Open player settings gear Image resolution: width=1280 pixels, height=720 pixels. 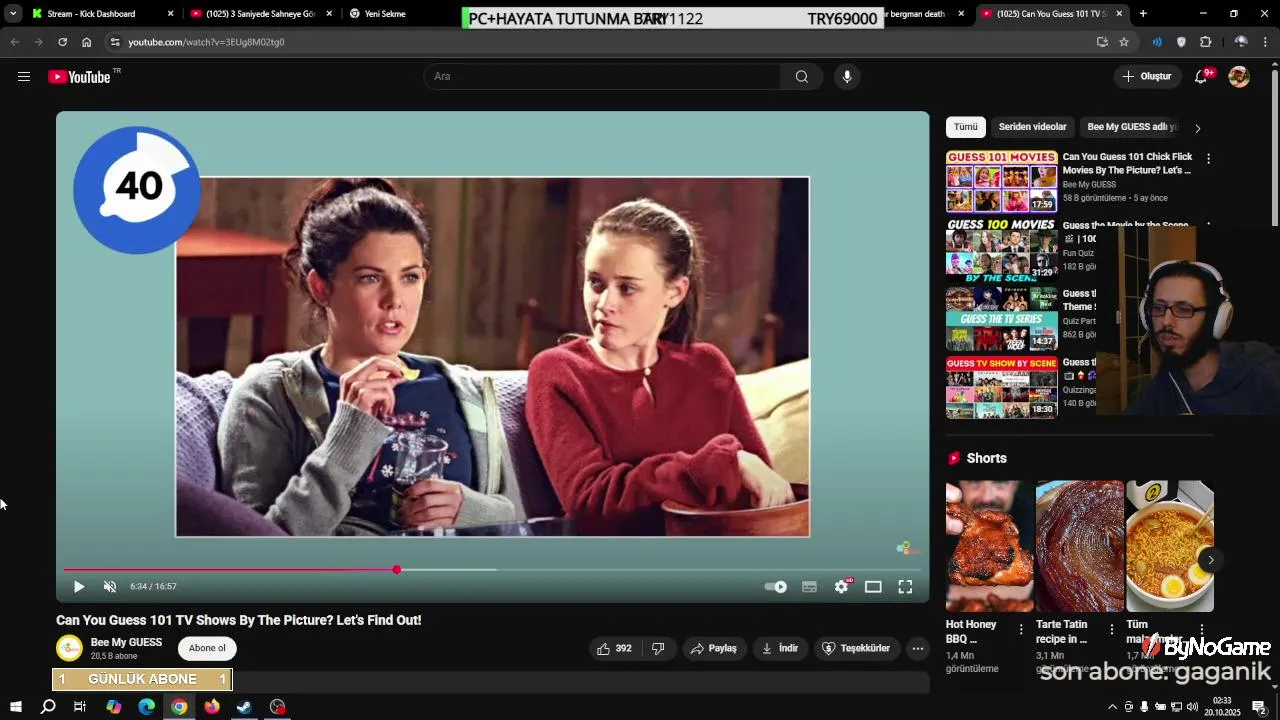pos(842,587)
